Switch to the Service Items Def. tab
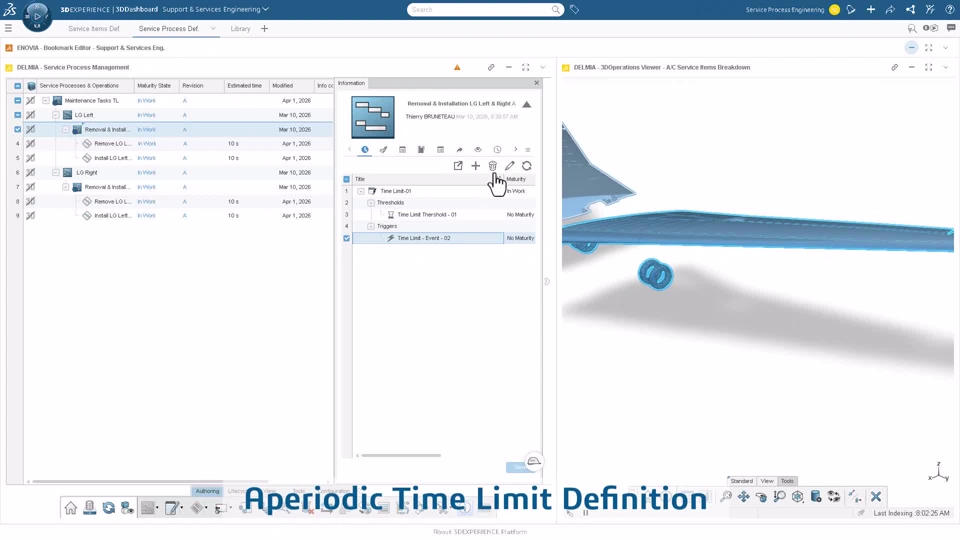 [94, 29]
